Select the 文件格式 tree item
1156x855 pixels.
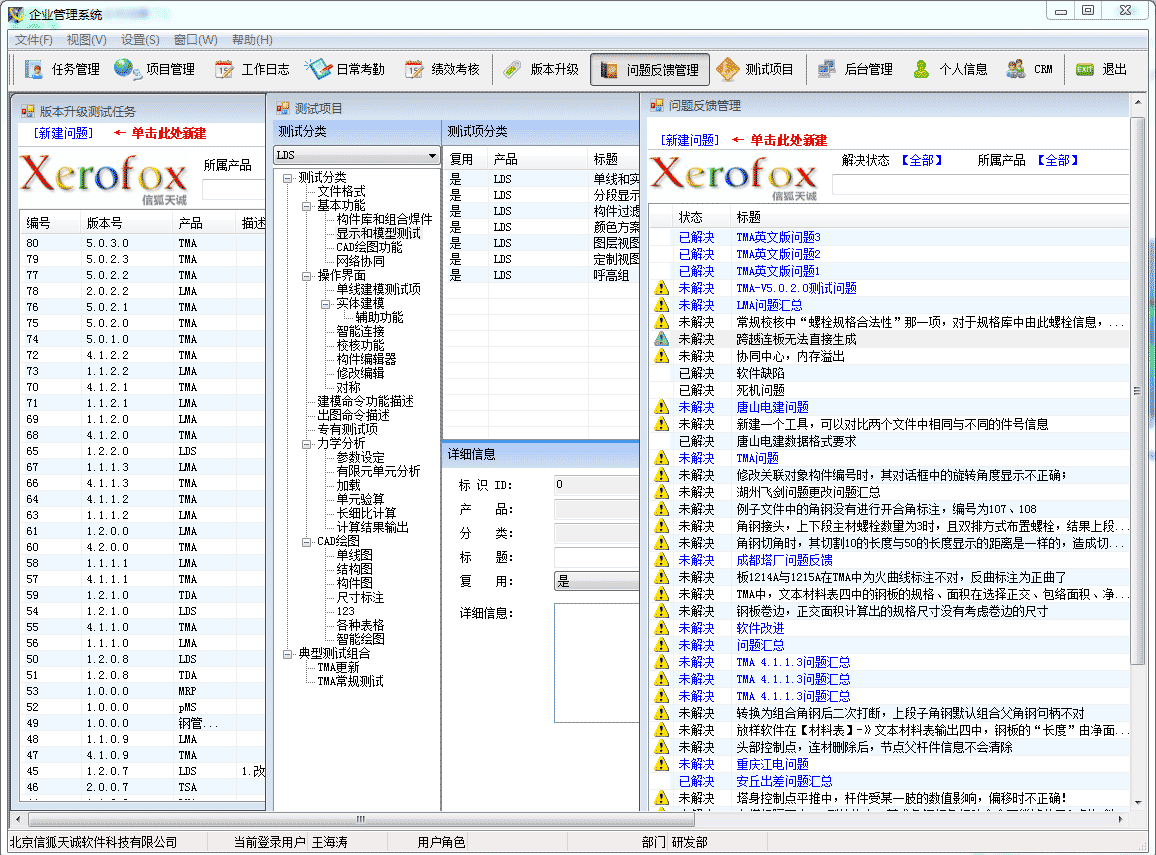[341, 192]
